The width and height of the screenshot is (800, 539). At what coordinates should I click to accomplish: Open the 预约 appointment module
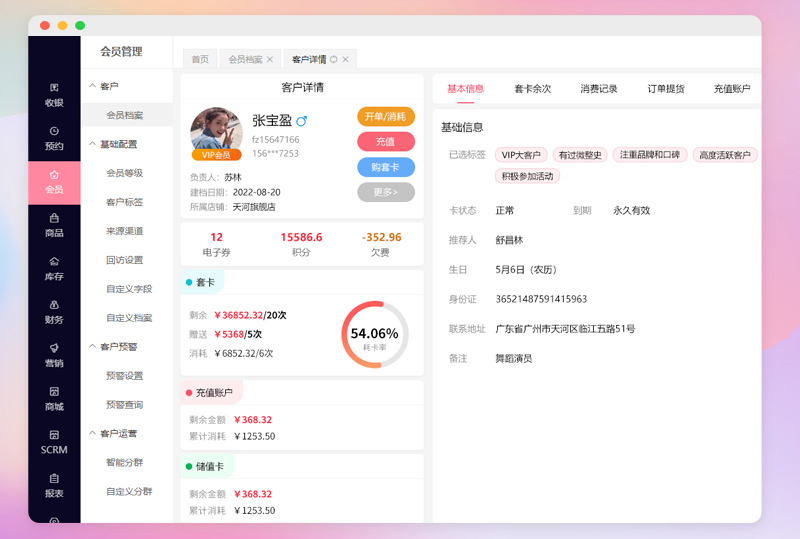[54, 138]
